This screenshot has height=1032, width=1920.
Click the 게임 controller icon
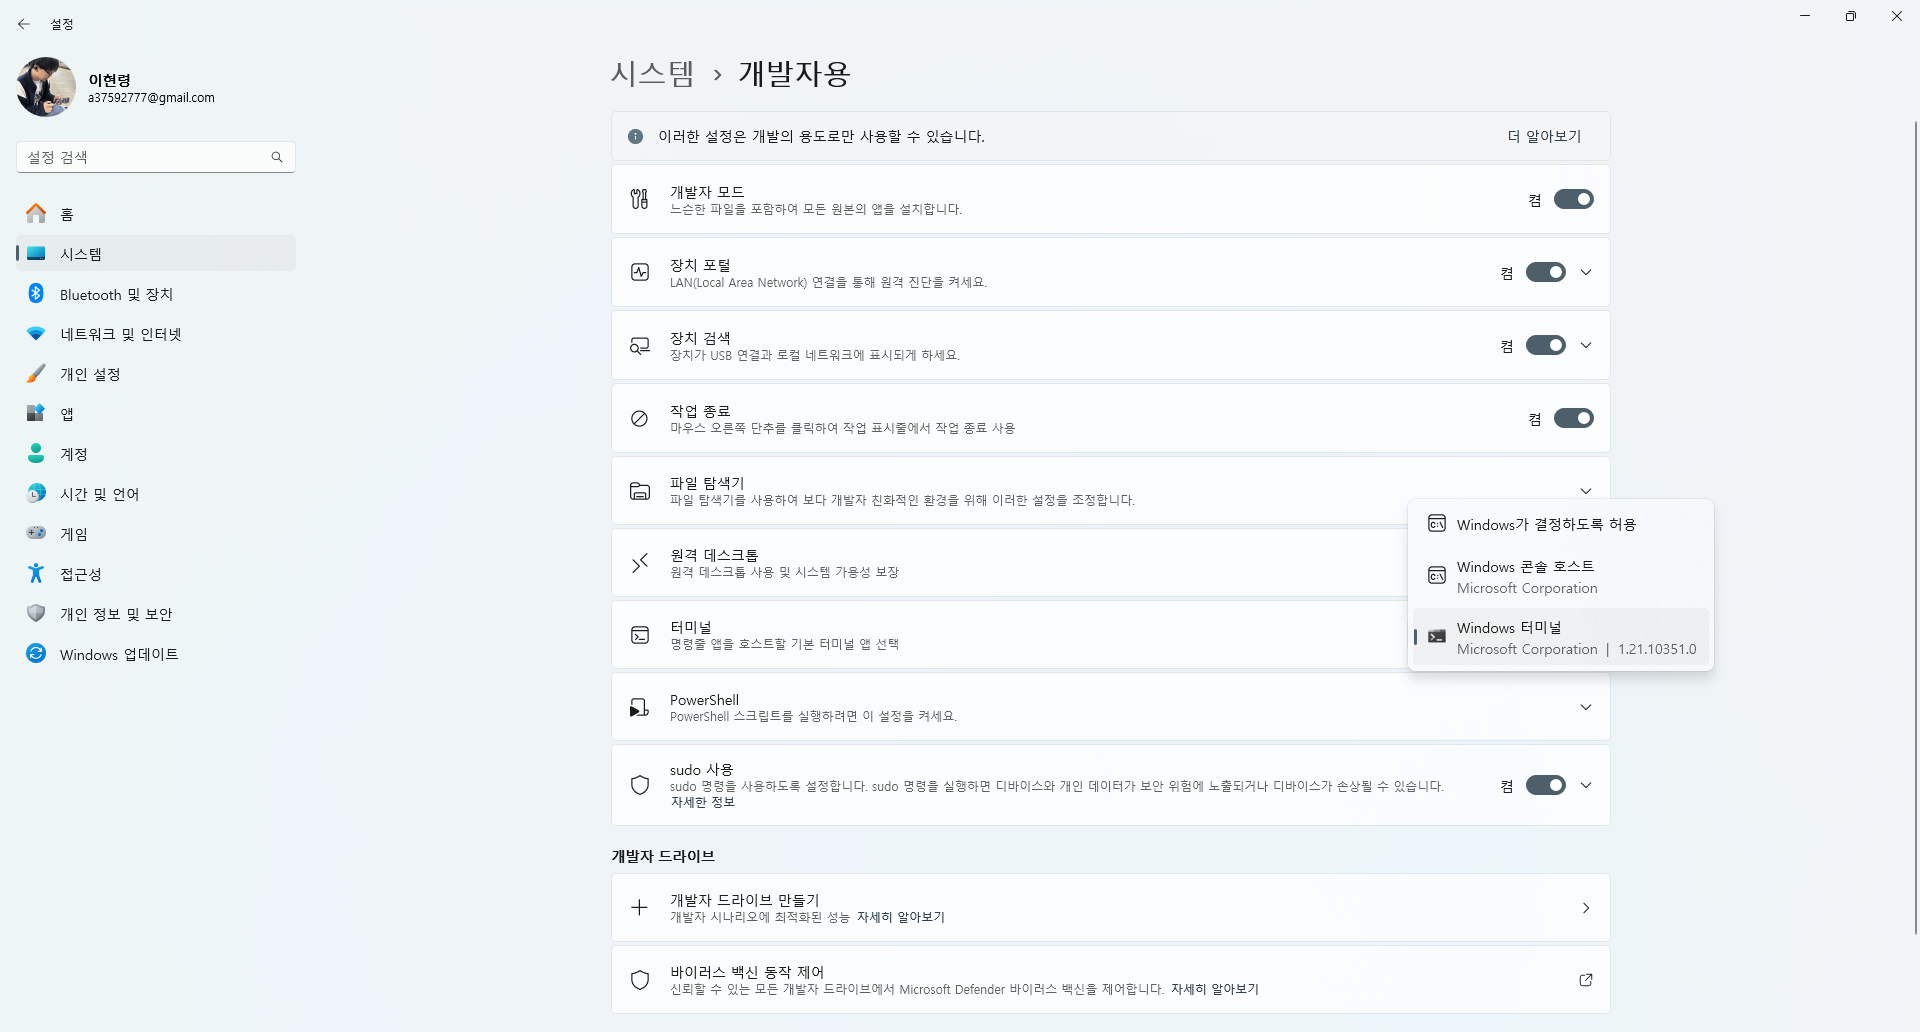(x=36, y=533)
